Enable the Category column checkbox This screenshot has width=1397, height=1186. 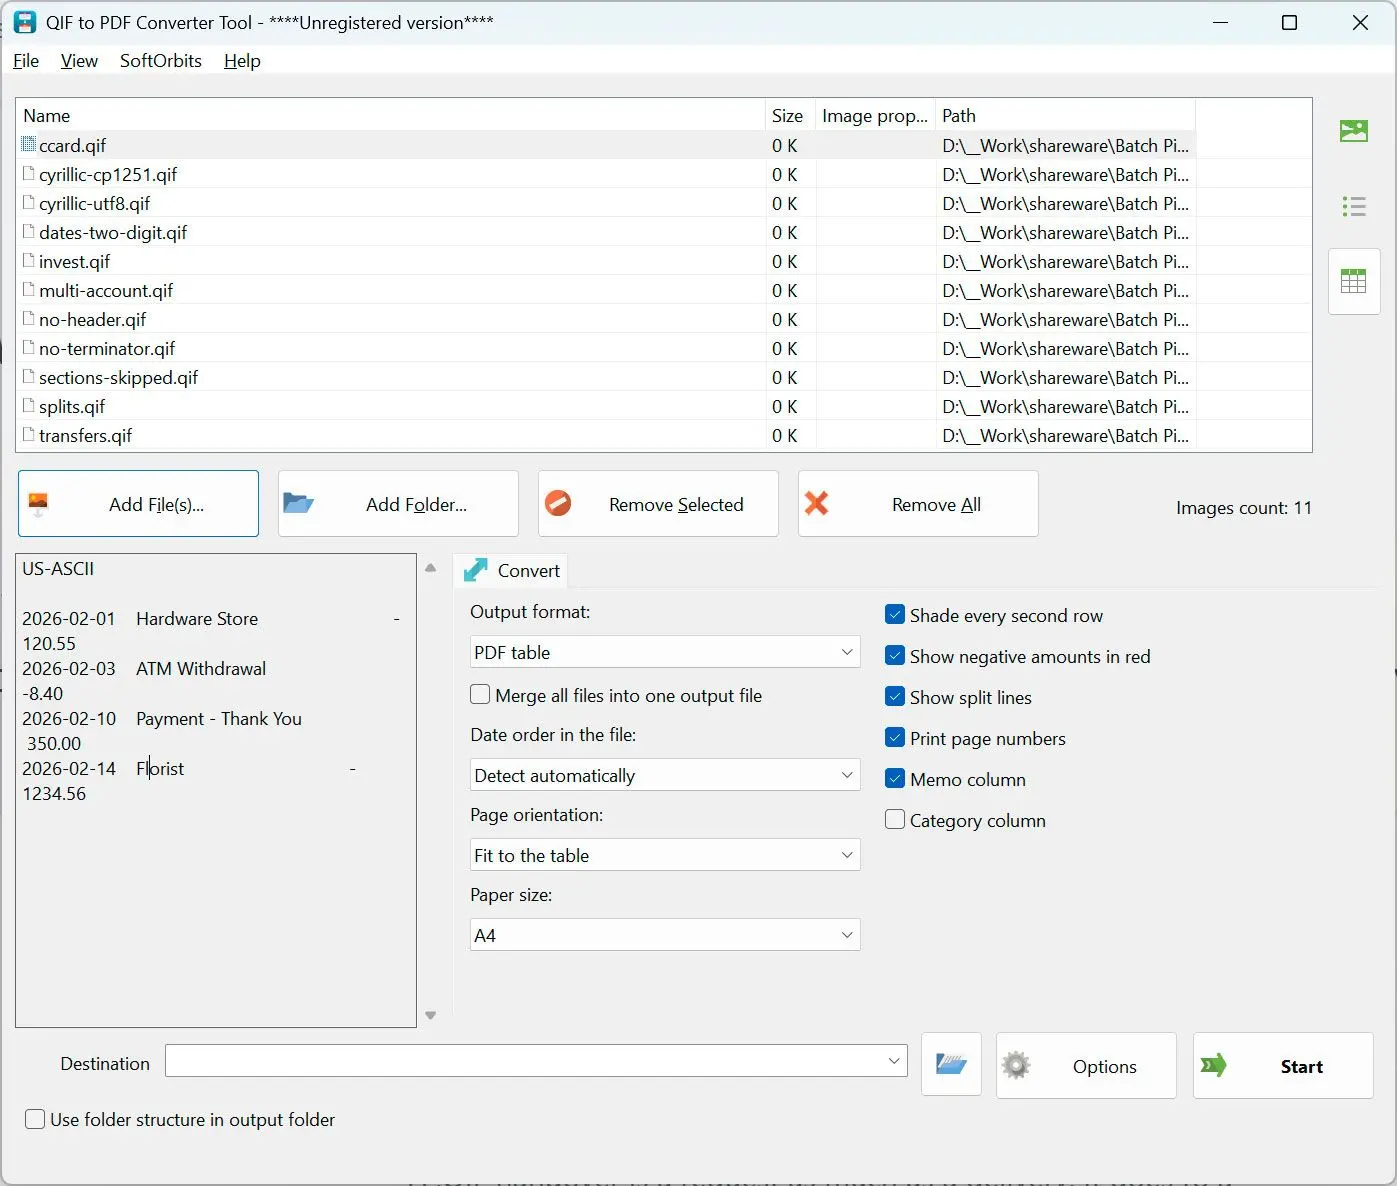[x=895, y=820]
